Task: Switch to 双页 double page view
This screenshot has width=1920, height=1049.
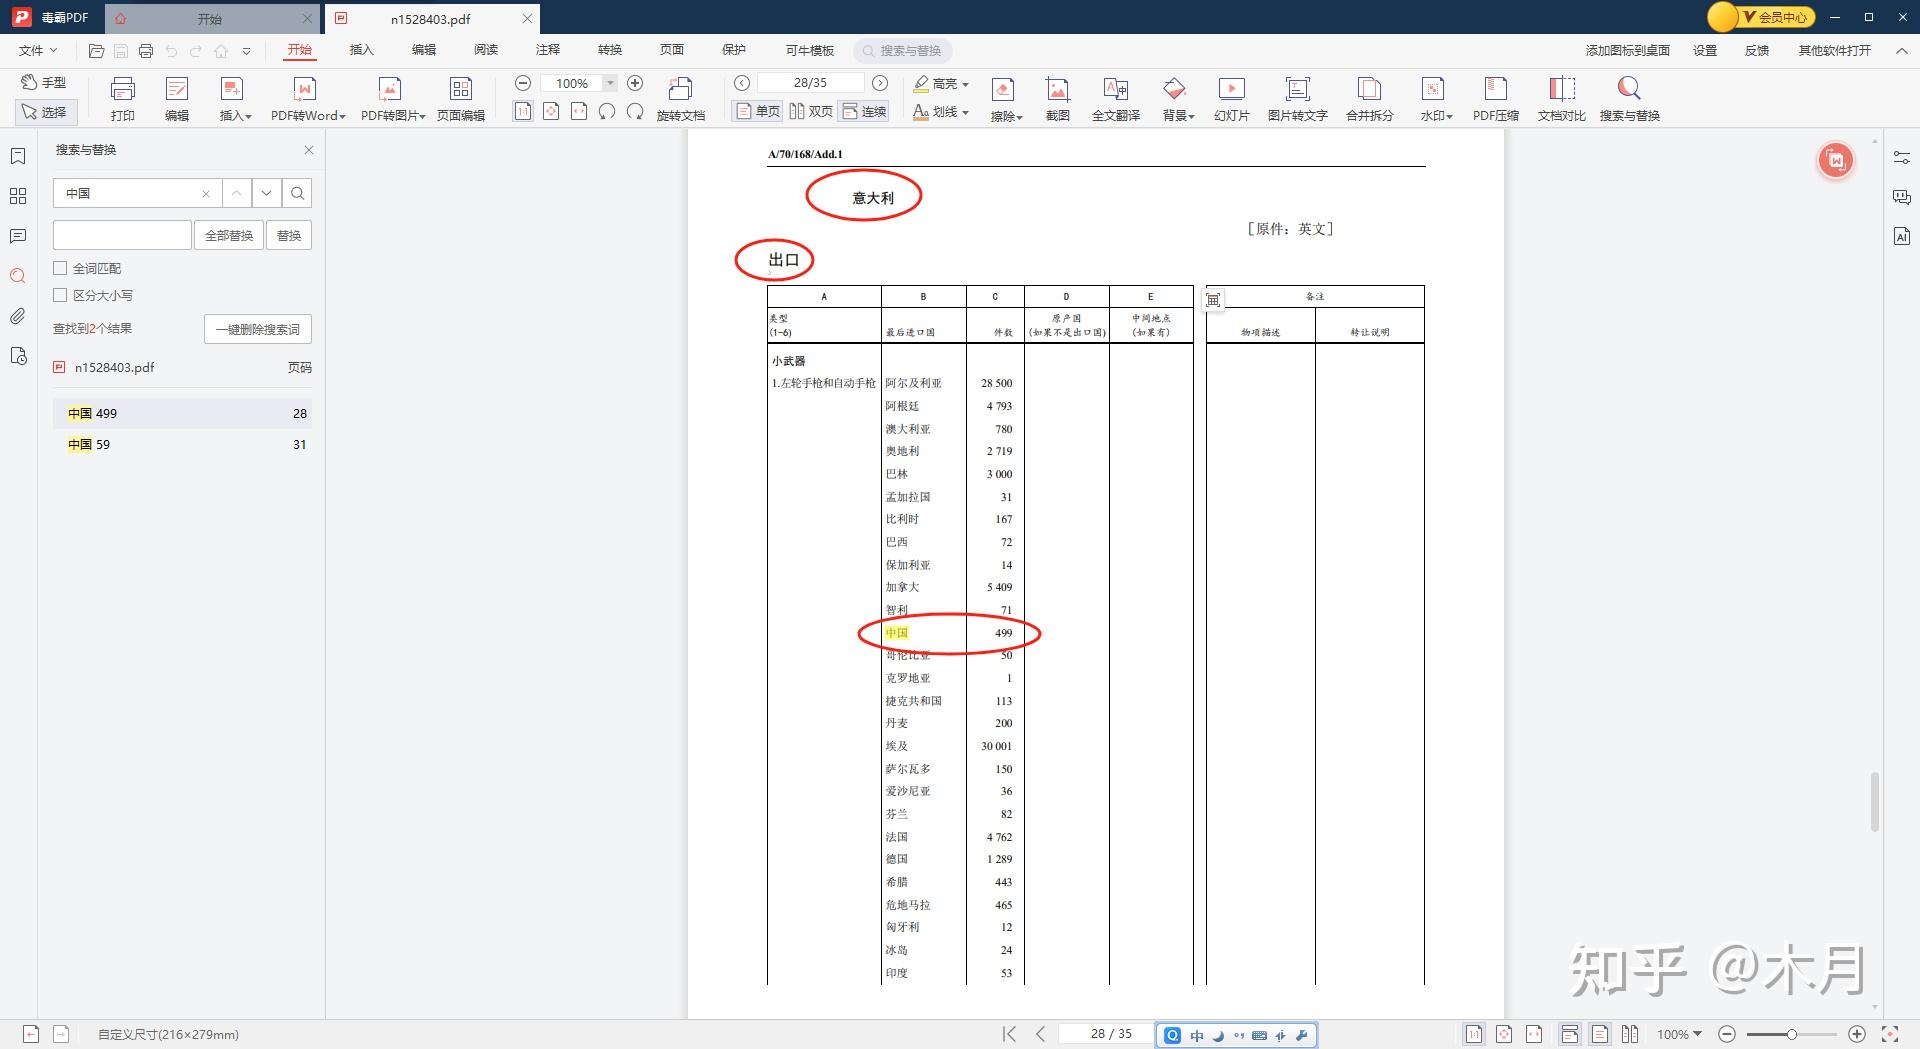Action: 811,111
